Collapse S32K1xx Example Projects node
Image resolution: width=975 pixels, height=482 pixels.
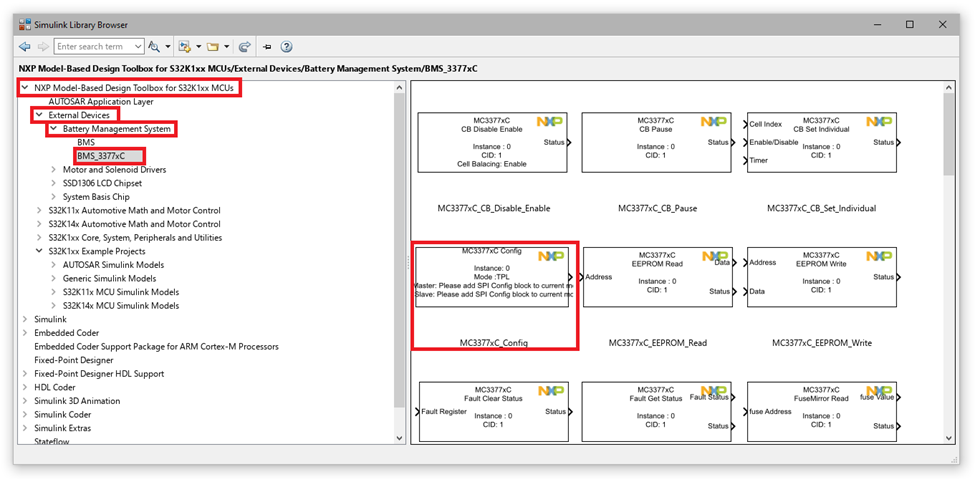(39, 251)
